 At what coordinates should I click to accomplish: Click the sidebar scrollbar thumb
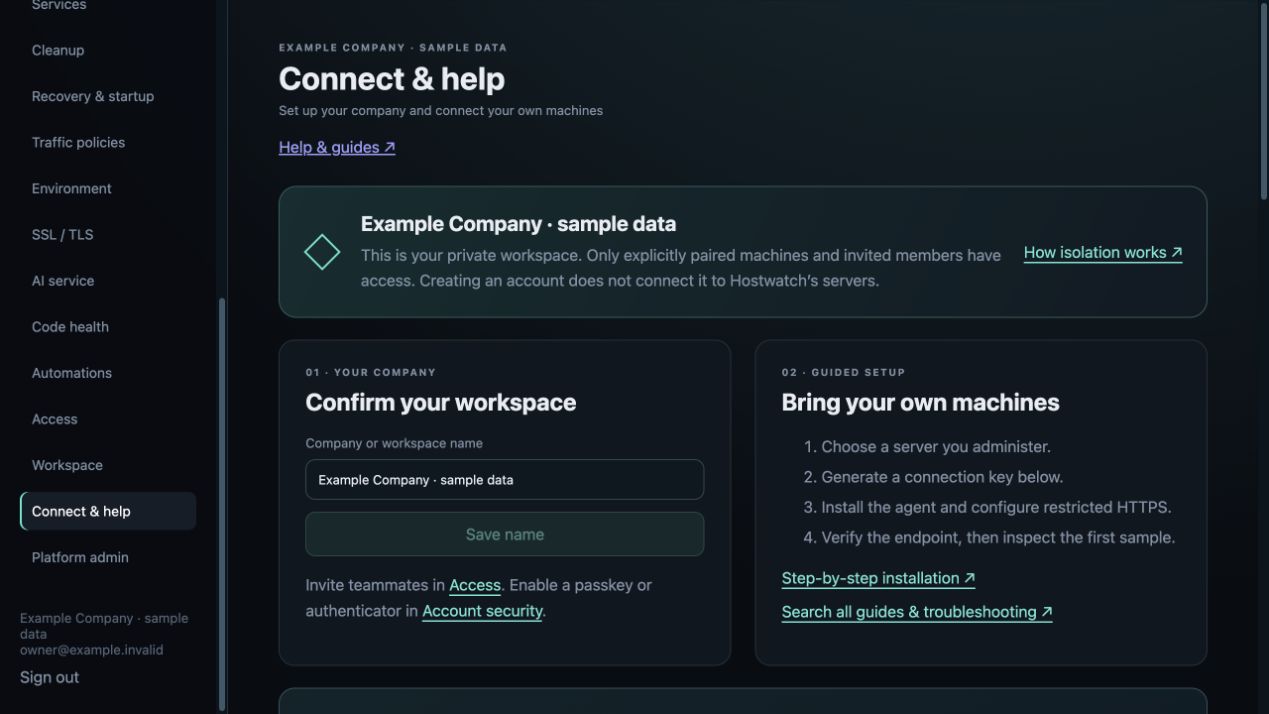pos(222,503)
